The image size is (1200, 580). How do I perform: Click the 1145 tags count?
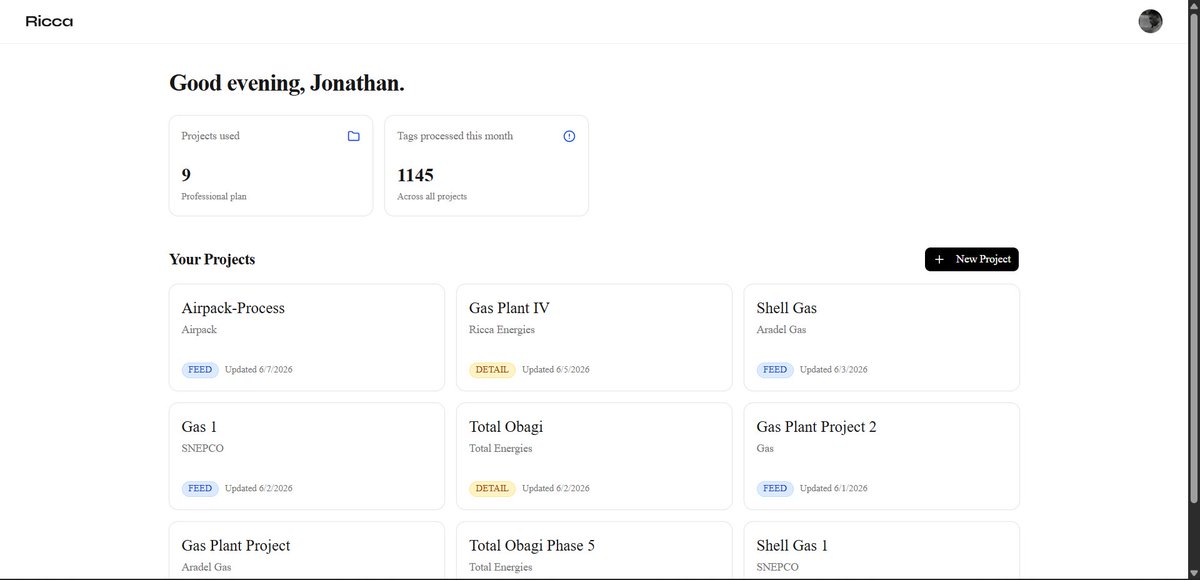click(415, 176)
